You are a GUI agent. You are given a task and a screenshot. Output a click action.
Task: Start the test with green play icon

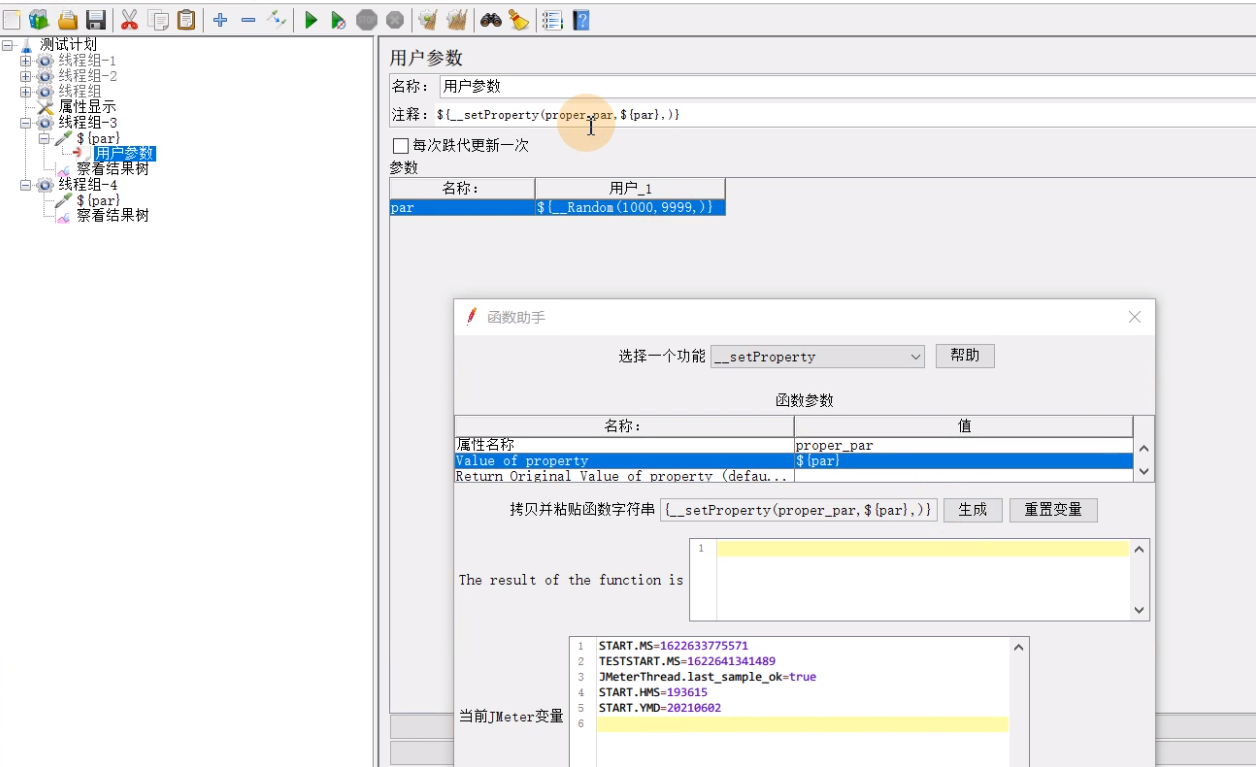311,19
